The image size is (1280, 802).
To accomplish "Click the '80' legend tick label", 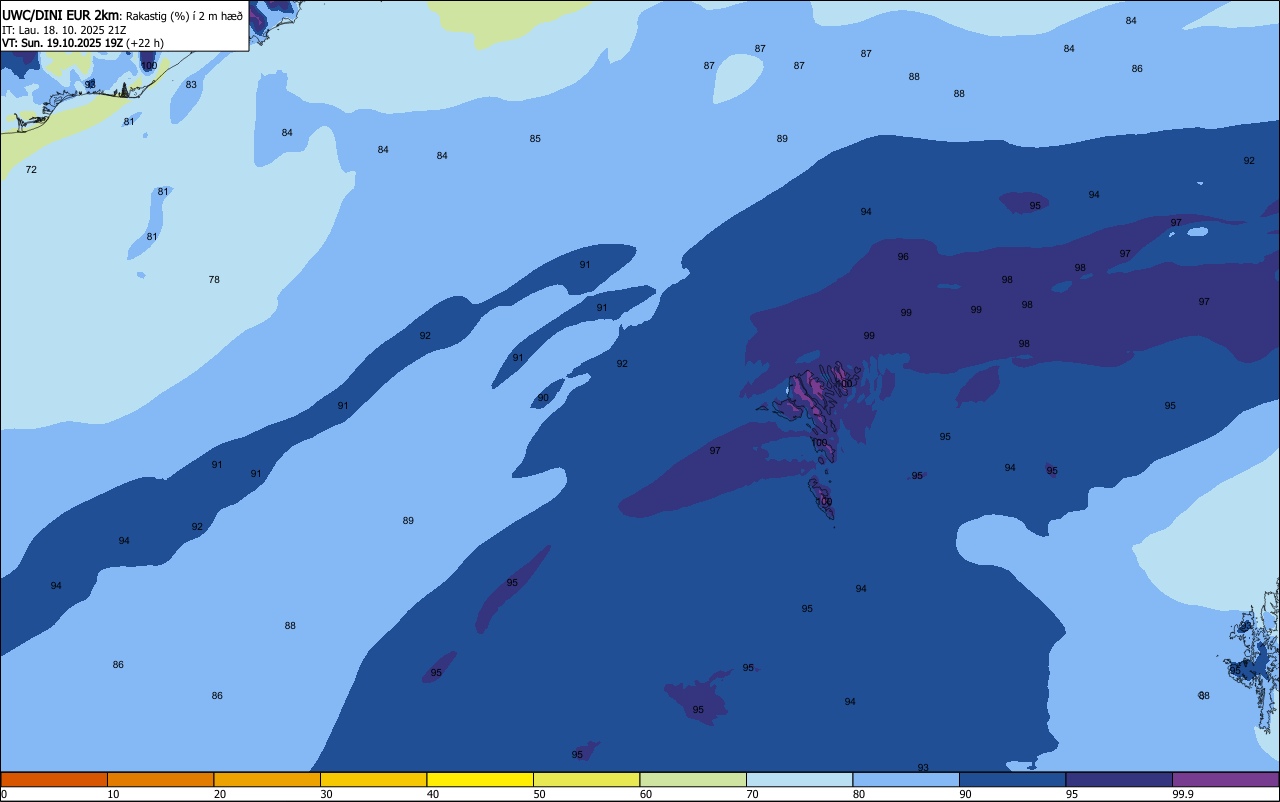I will click(x=859, y=794).
